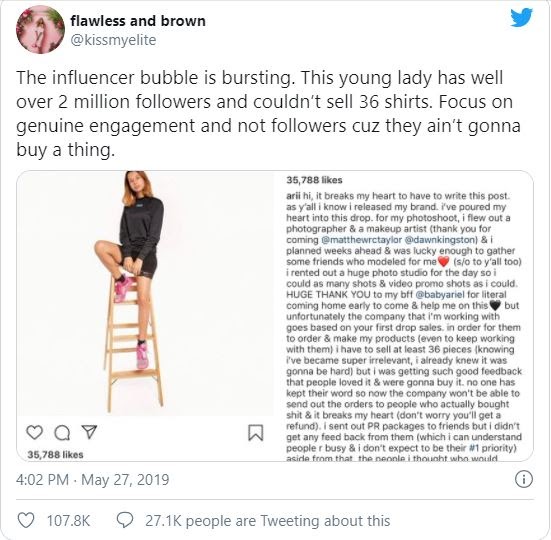Click the Instagram comment bubble icon
The height and width of the screenshot is (540, 551).
[62, 433]
